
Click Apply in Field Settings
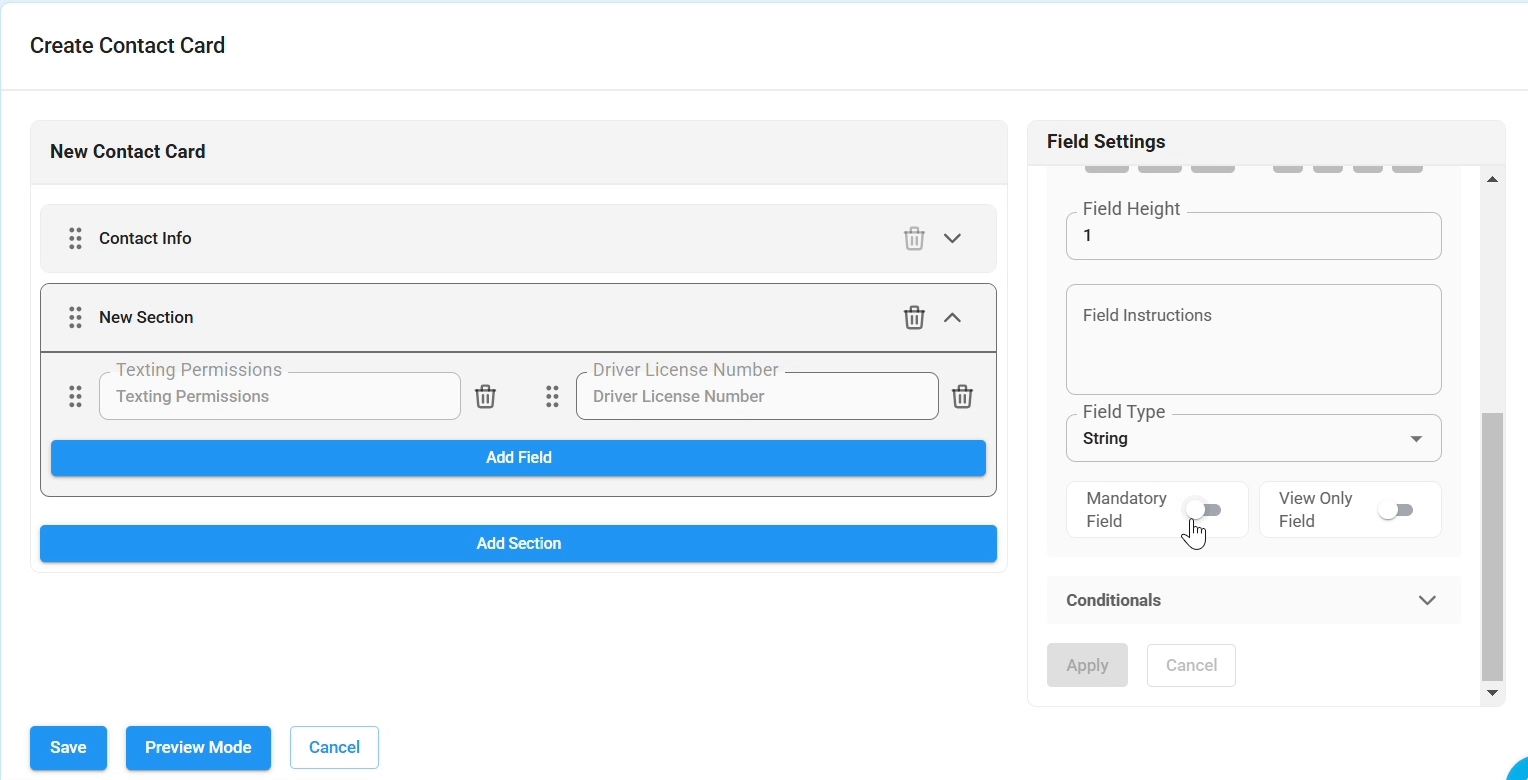1087,665
